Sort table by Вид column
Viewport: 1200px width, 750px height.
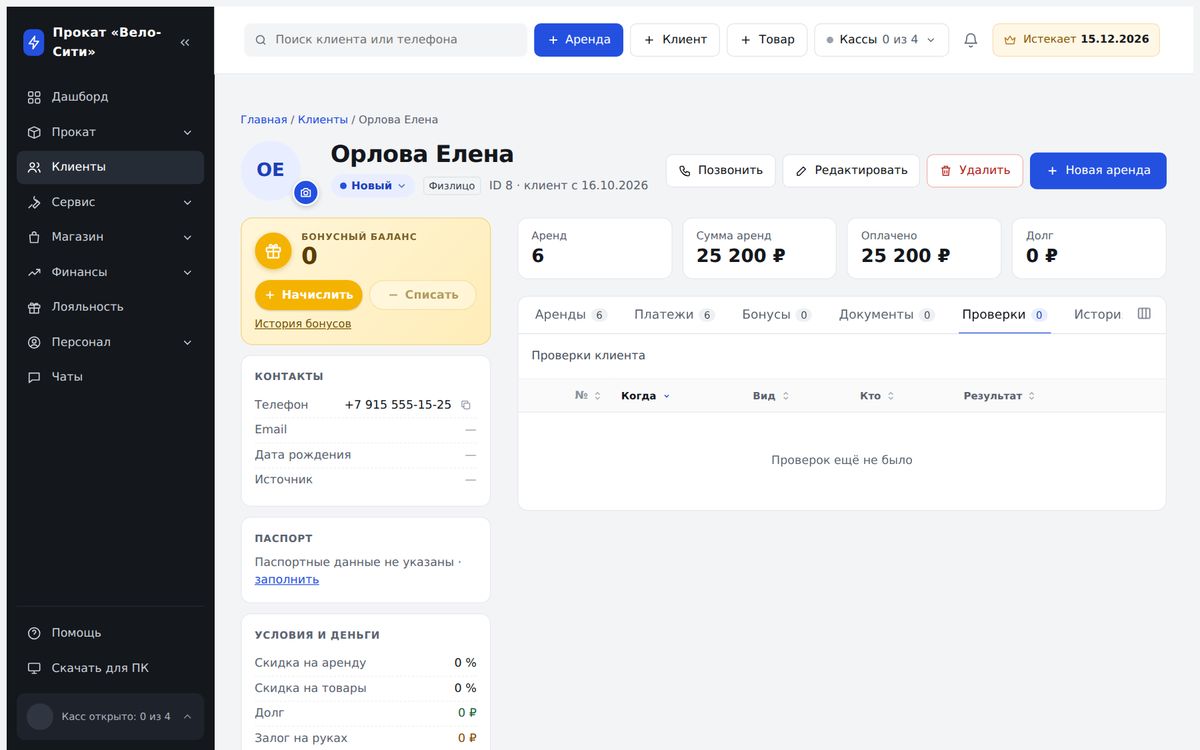(x=770, y=396)
